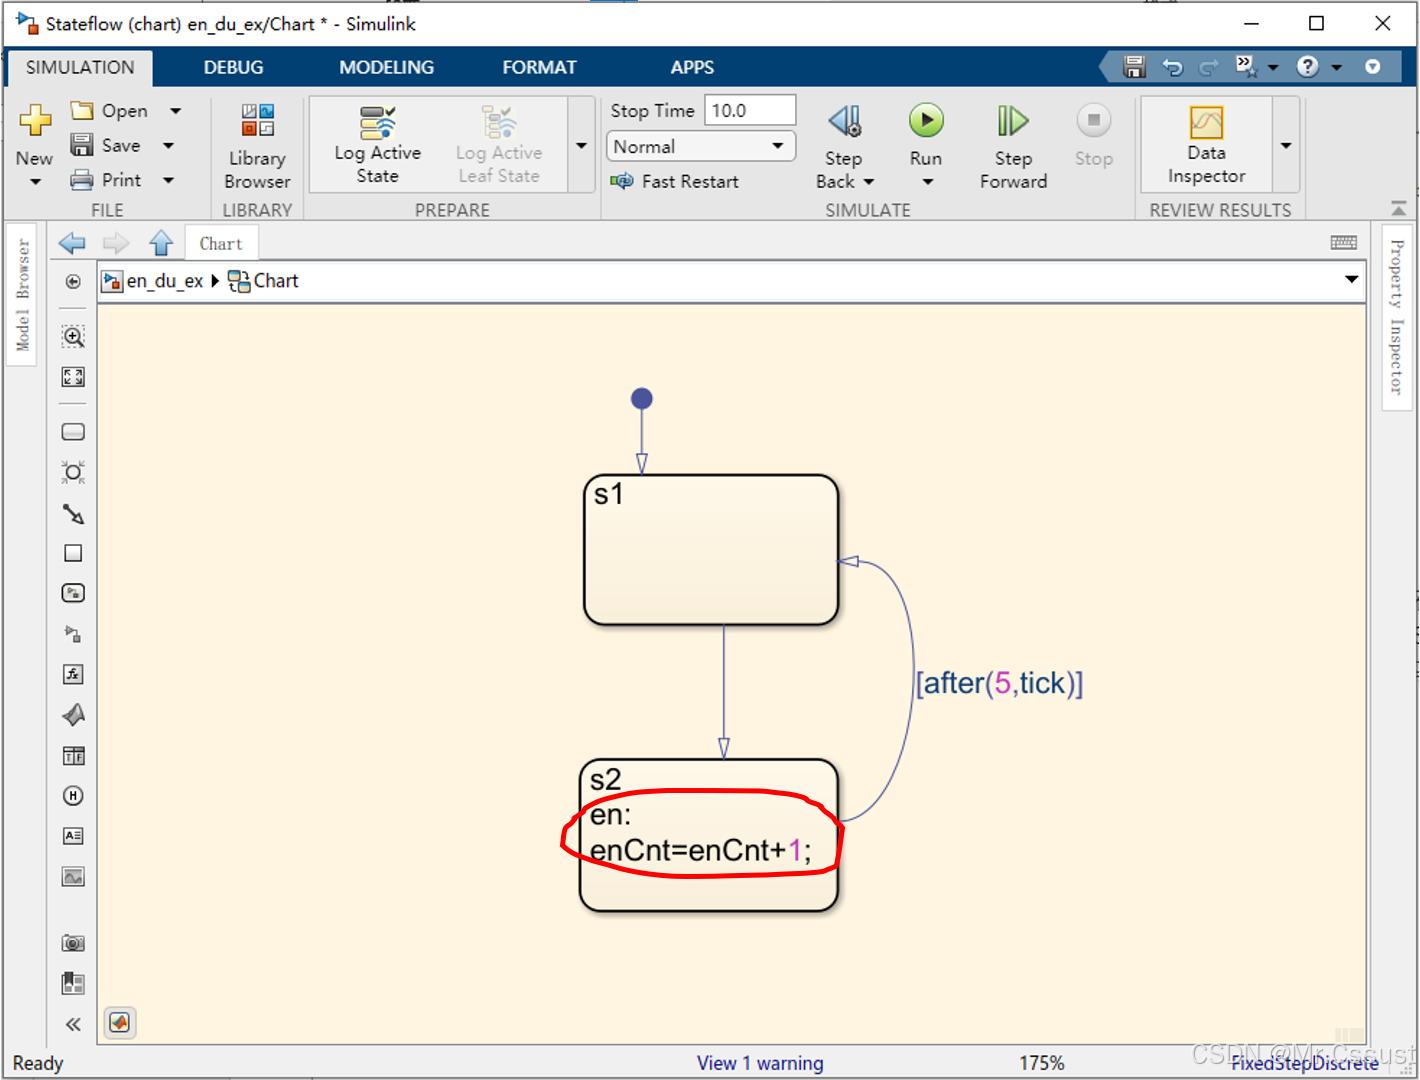Image resolution: width=1420 pixels, height=1080 pixels.
Task: Click the Run simulation button
Action: [926, 122]
